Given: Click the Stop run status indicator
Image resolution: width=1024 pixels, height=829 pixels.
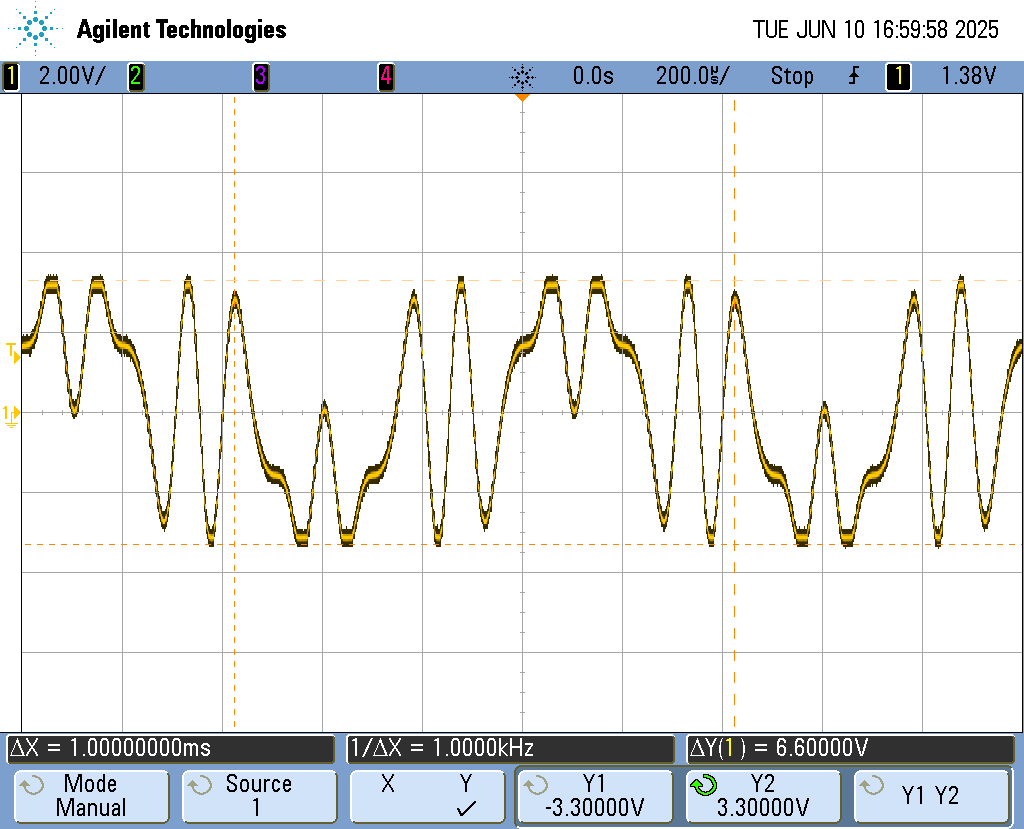Looking at the screenshot, I should click(x=792, y=76).
